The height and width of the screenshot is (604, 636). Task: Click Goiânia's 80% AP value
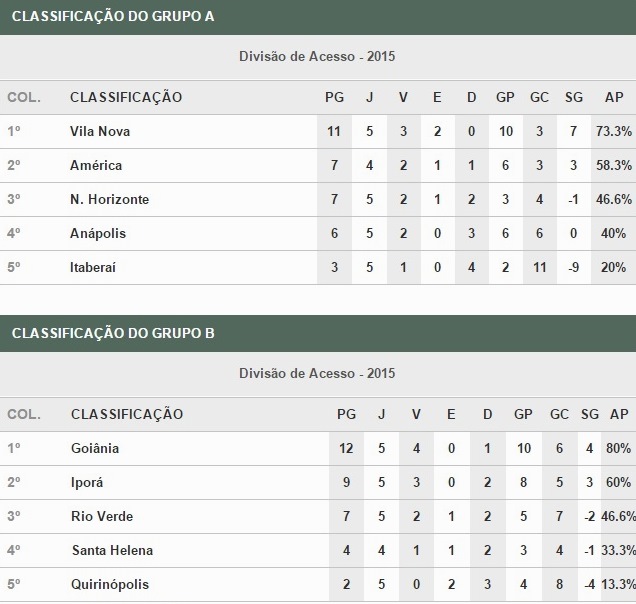(619, 449)
